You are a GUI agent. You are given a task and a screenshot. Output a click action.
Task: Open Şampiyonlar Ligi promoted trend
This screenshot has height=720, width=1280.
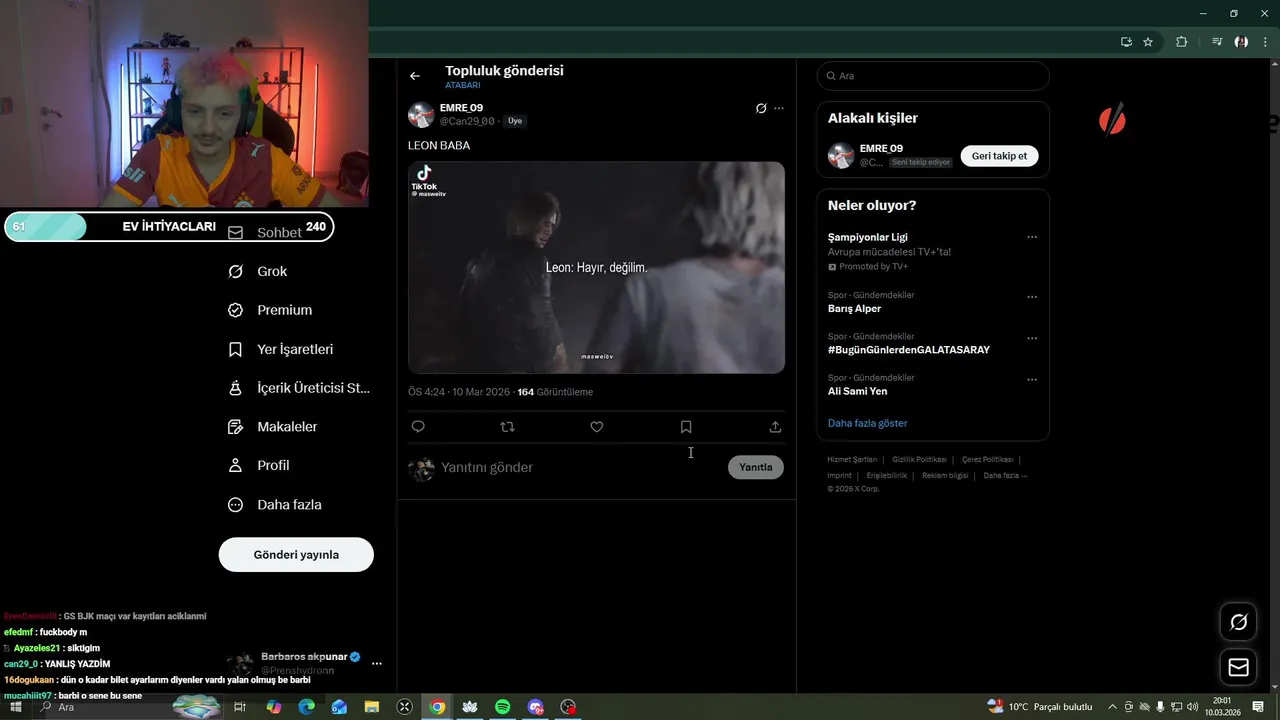click(x=868, y=237)
